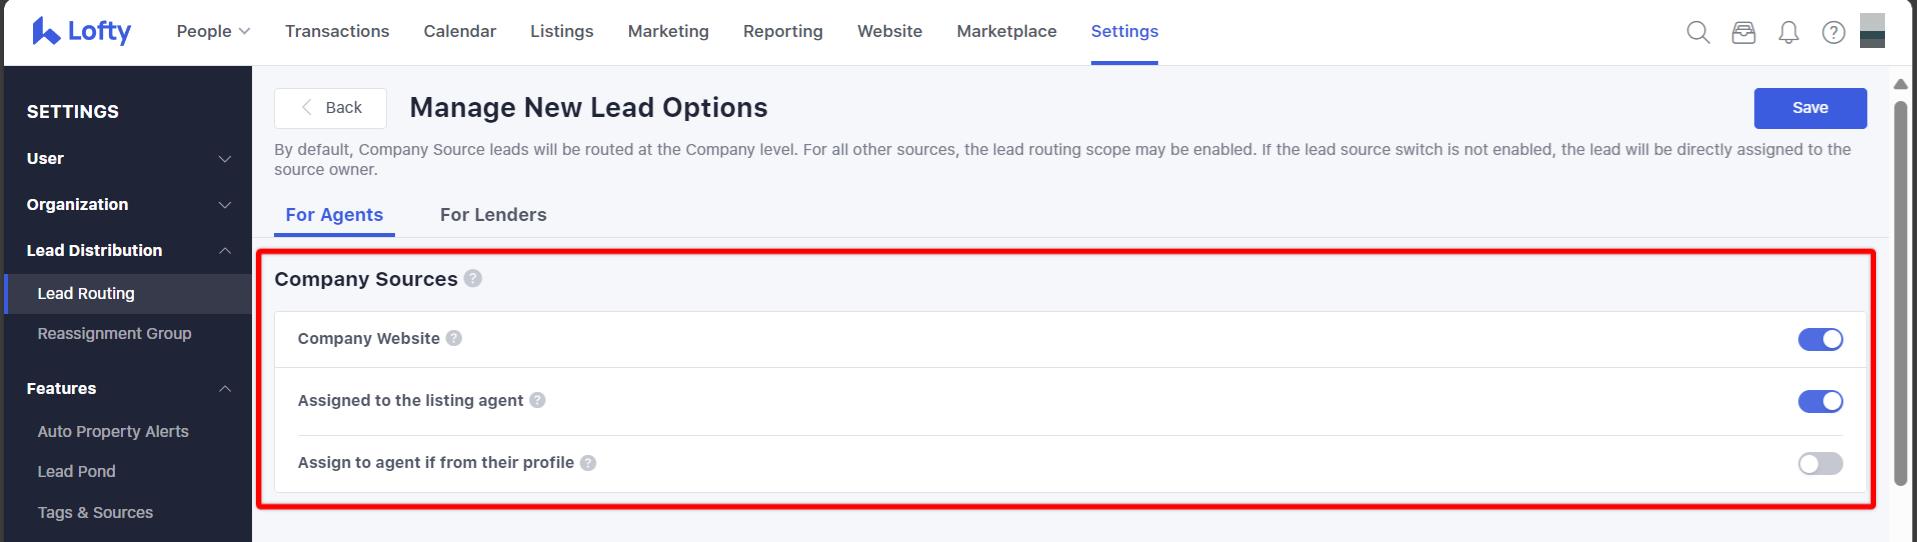Turn off Assigned to the listing agent switch
Screen dimensions: 1917x542
pyautogui.click(x=1819, y=401)
